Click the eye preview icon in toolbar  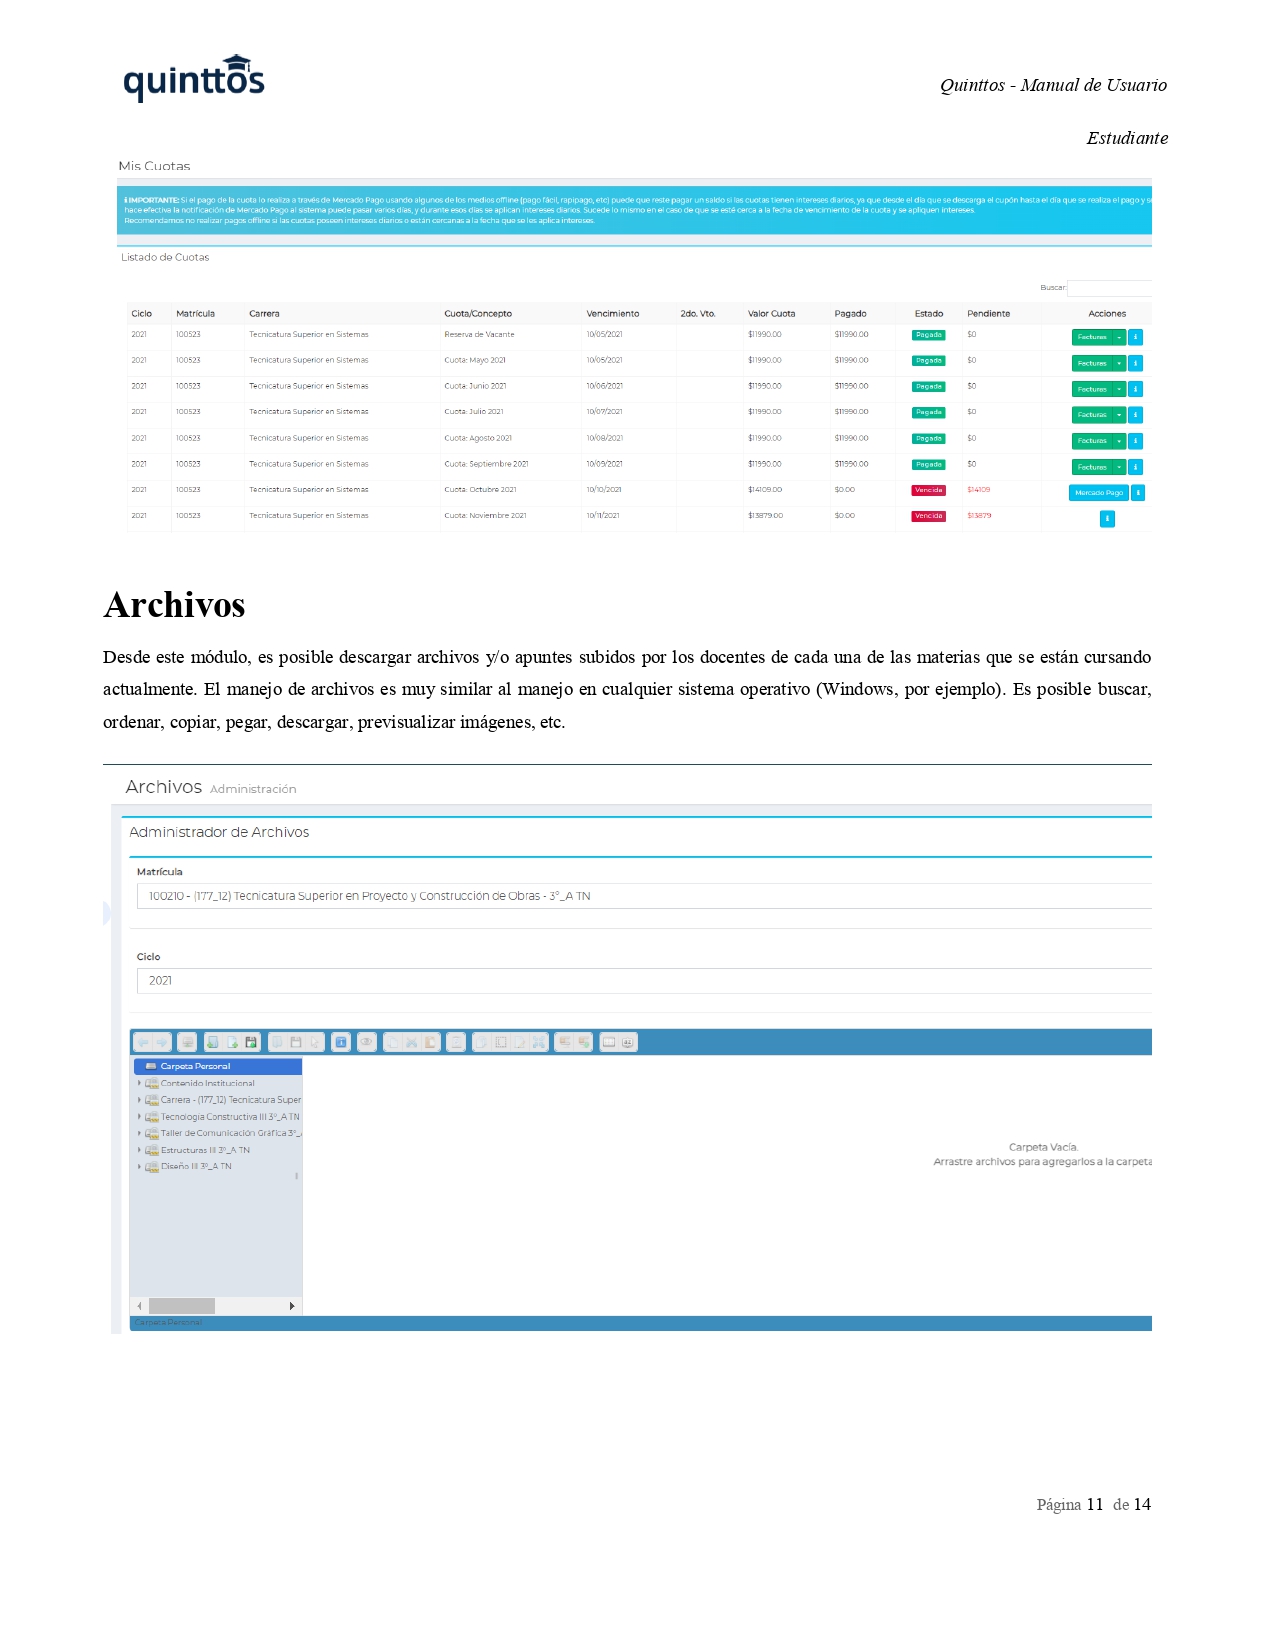(367, 1042)
